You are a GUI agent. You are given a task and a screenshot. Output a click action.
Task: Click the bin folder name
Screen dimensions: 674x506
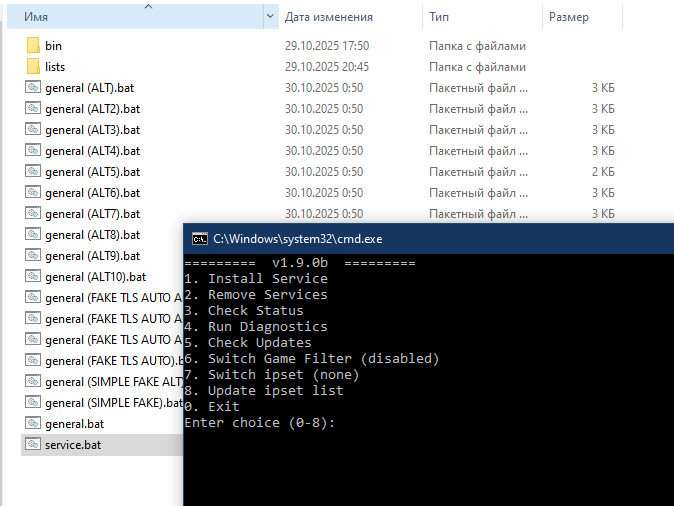tap(53, 46)
